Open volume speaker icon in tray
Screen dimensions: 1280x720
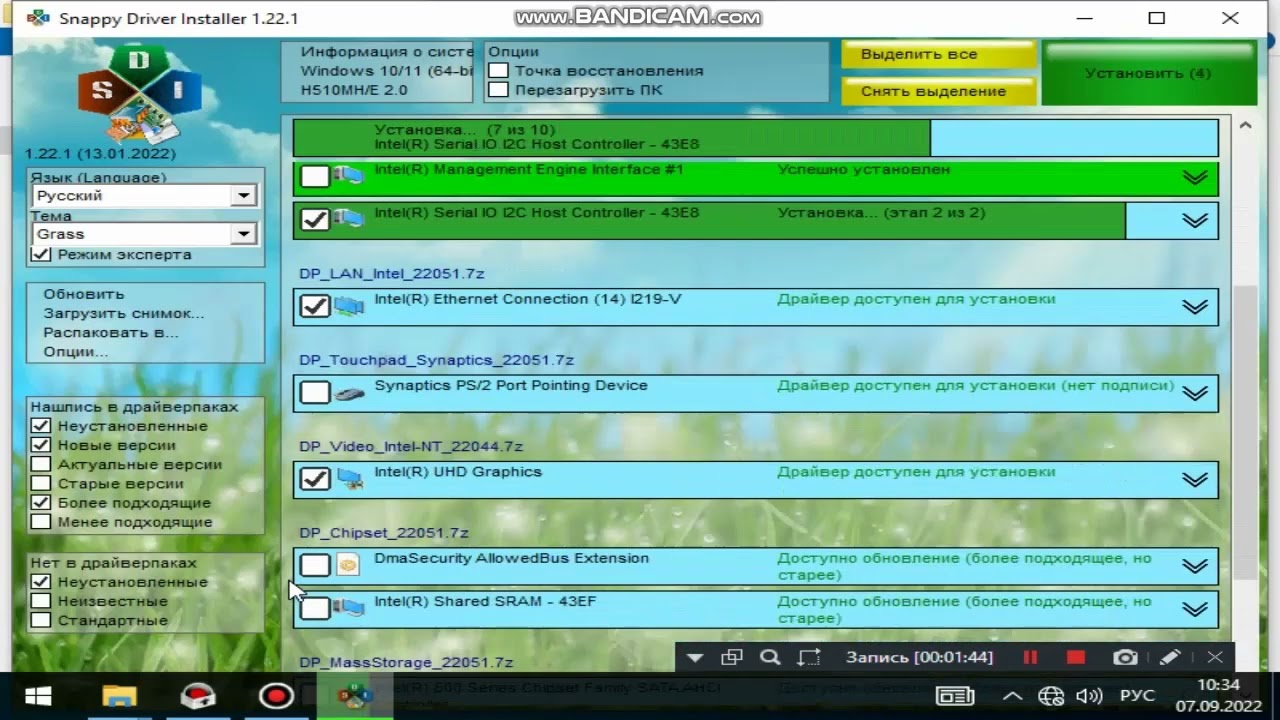(x=1089, y=696)
